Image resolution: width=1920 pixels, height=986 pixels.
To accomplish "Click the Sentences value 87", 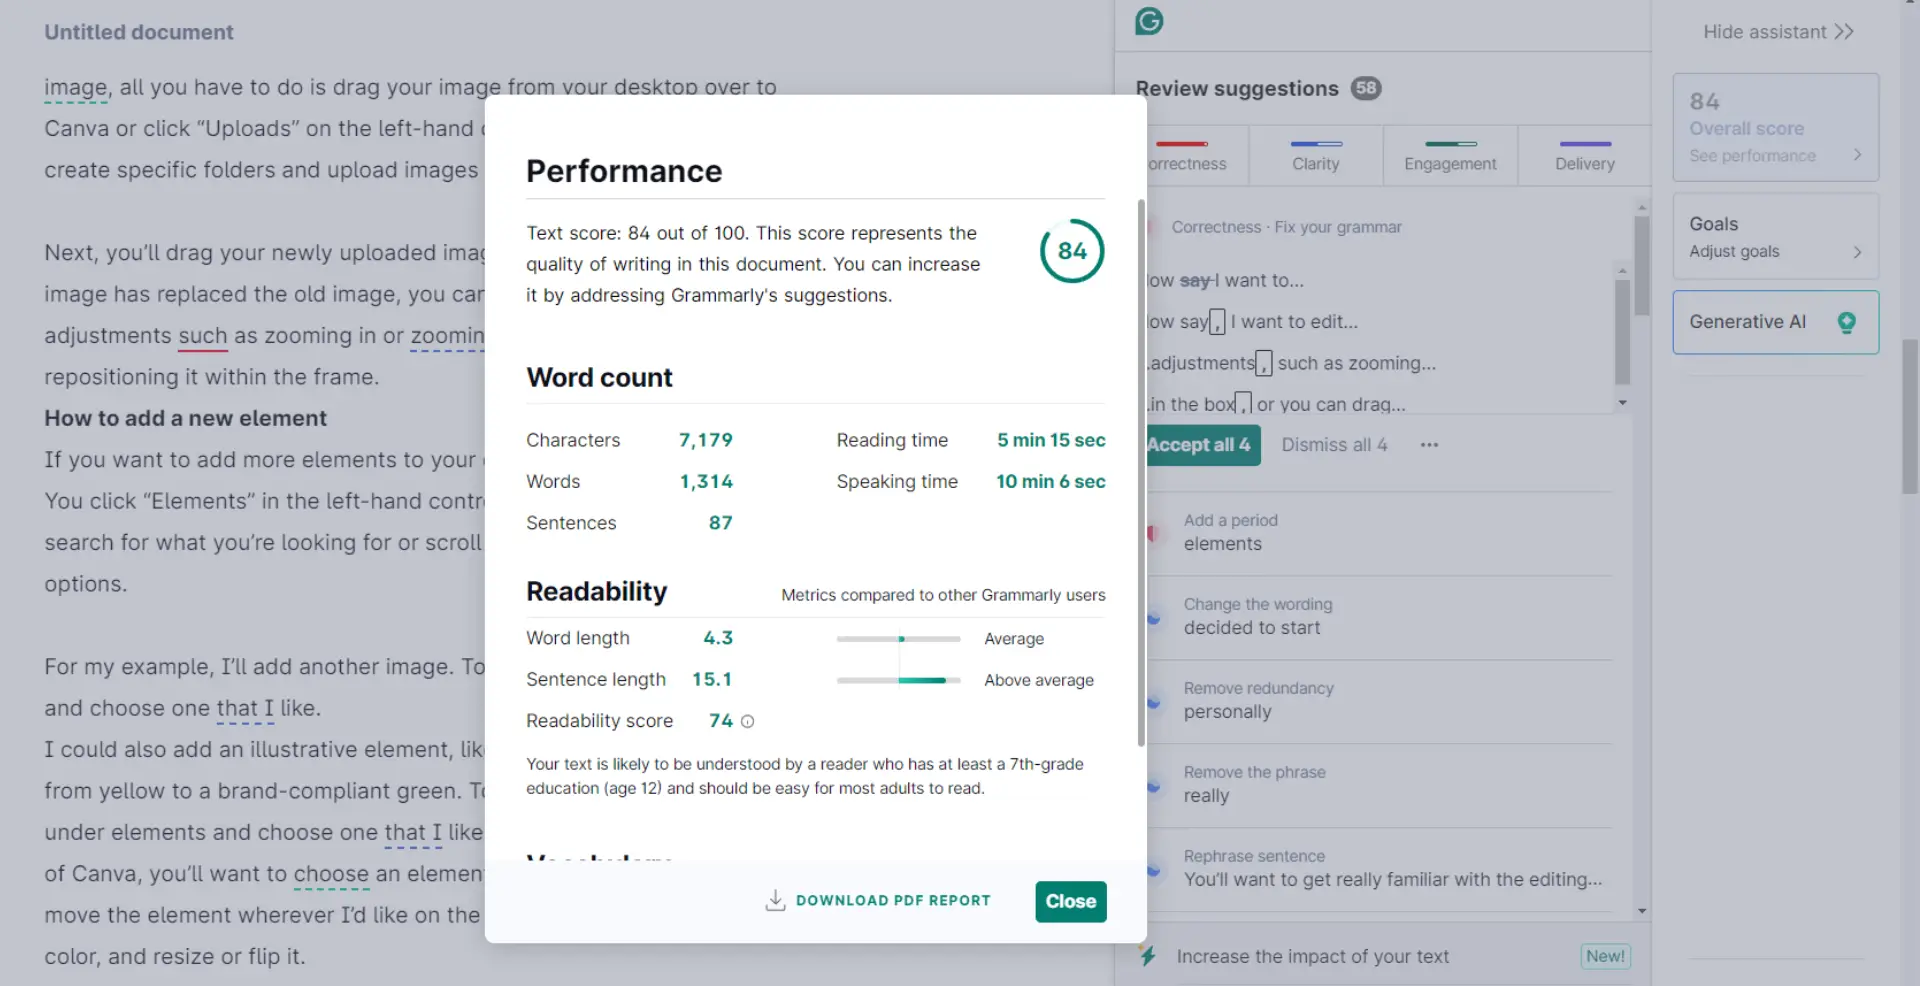I will tap(721, 523).
